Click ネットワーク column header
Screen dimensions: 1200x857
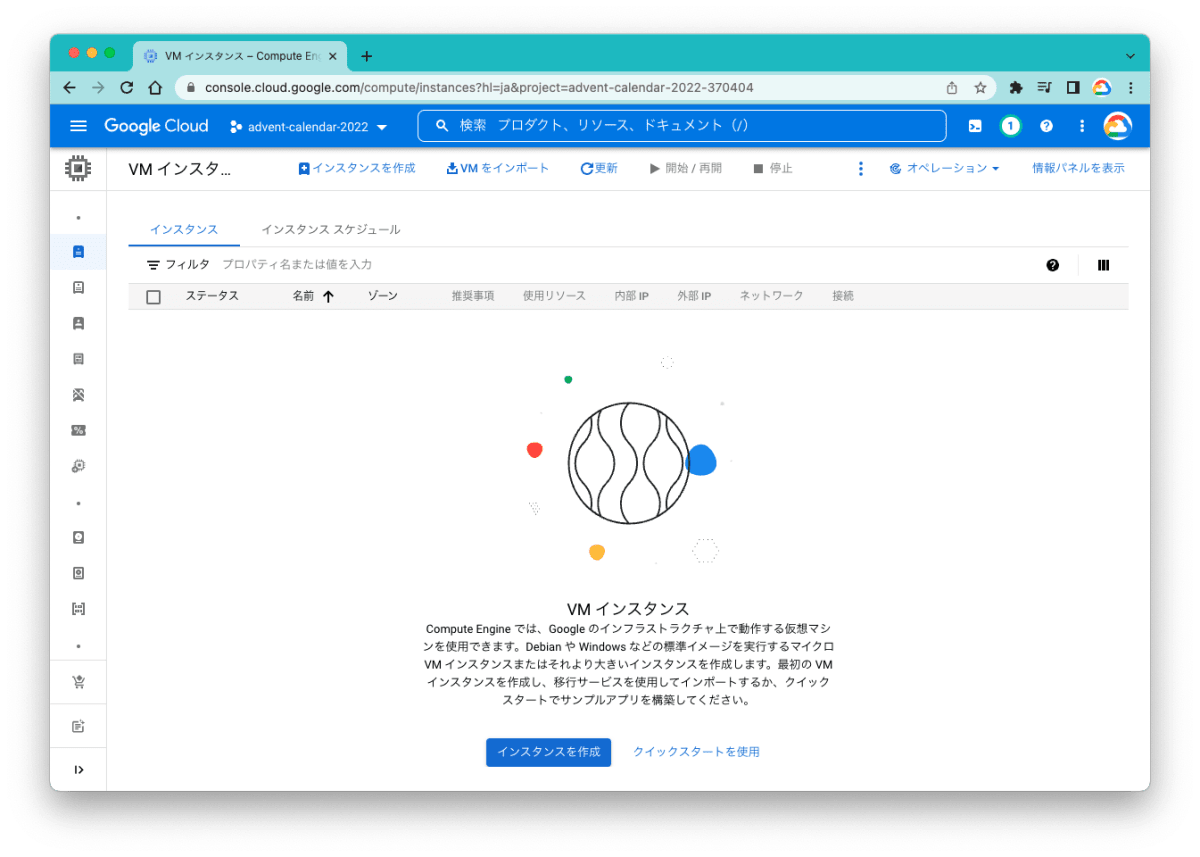point(771,296)
